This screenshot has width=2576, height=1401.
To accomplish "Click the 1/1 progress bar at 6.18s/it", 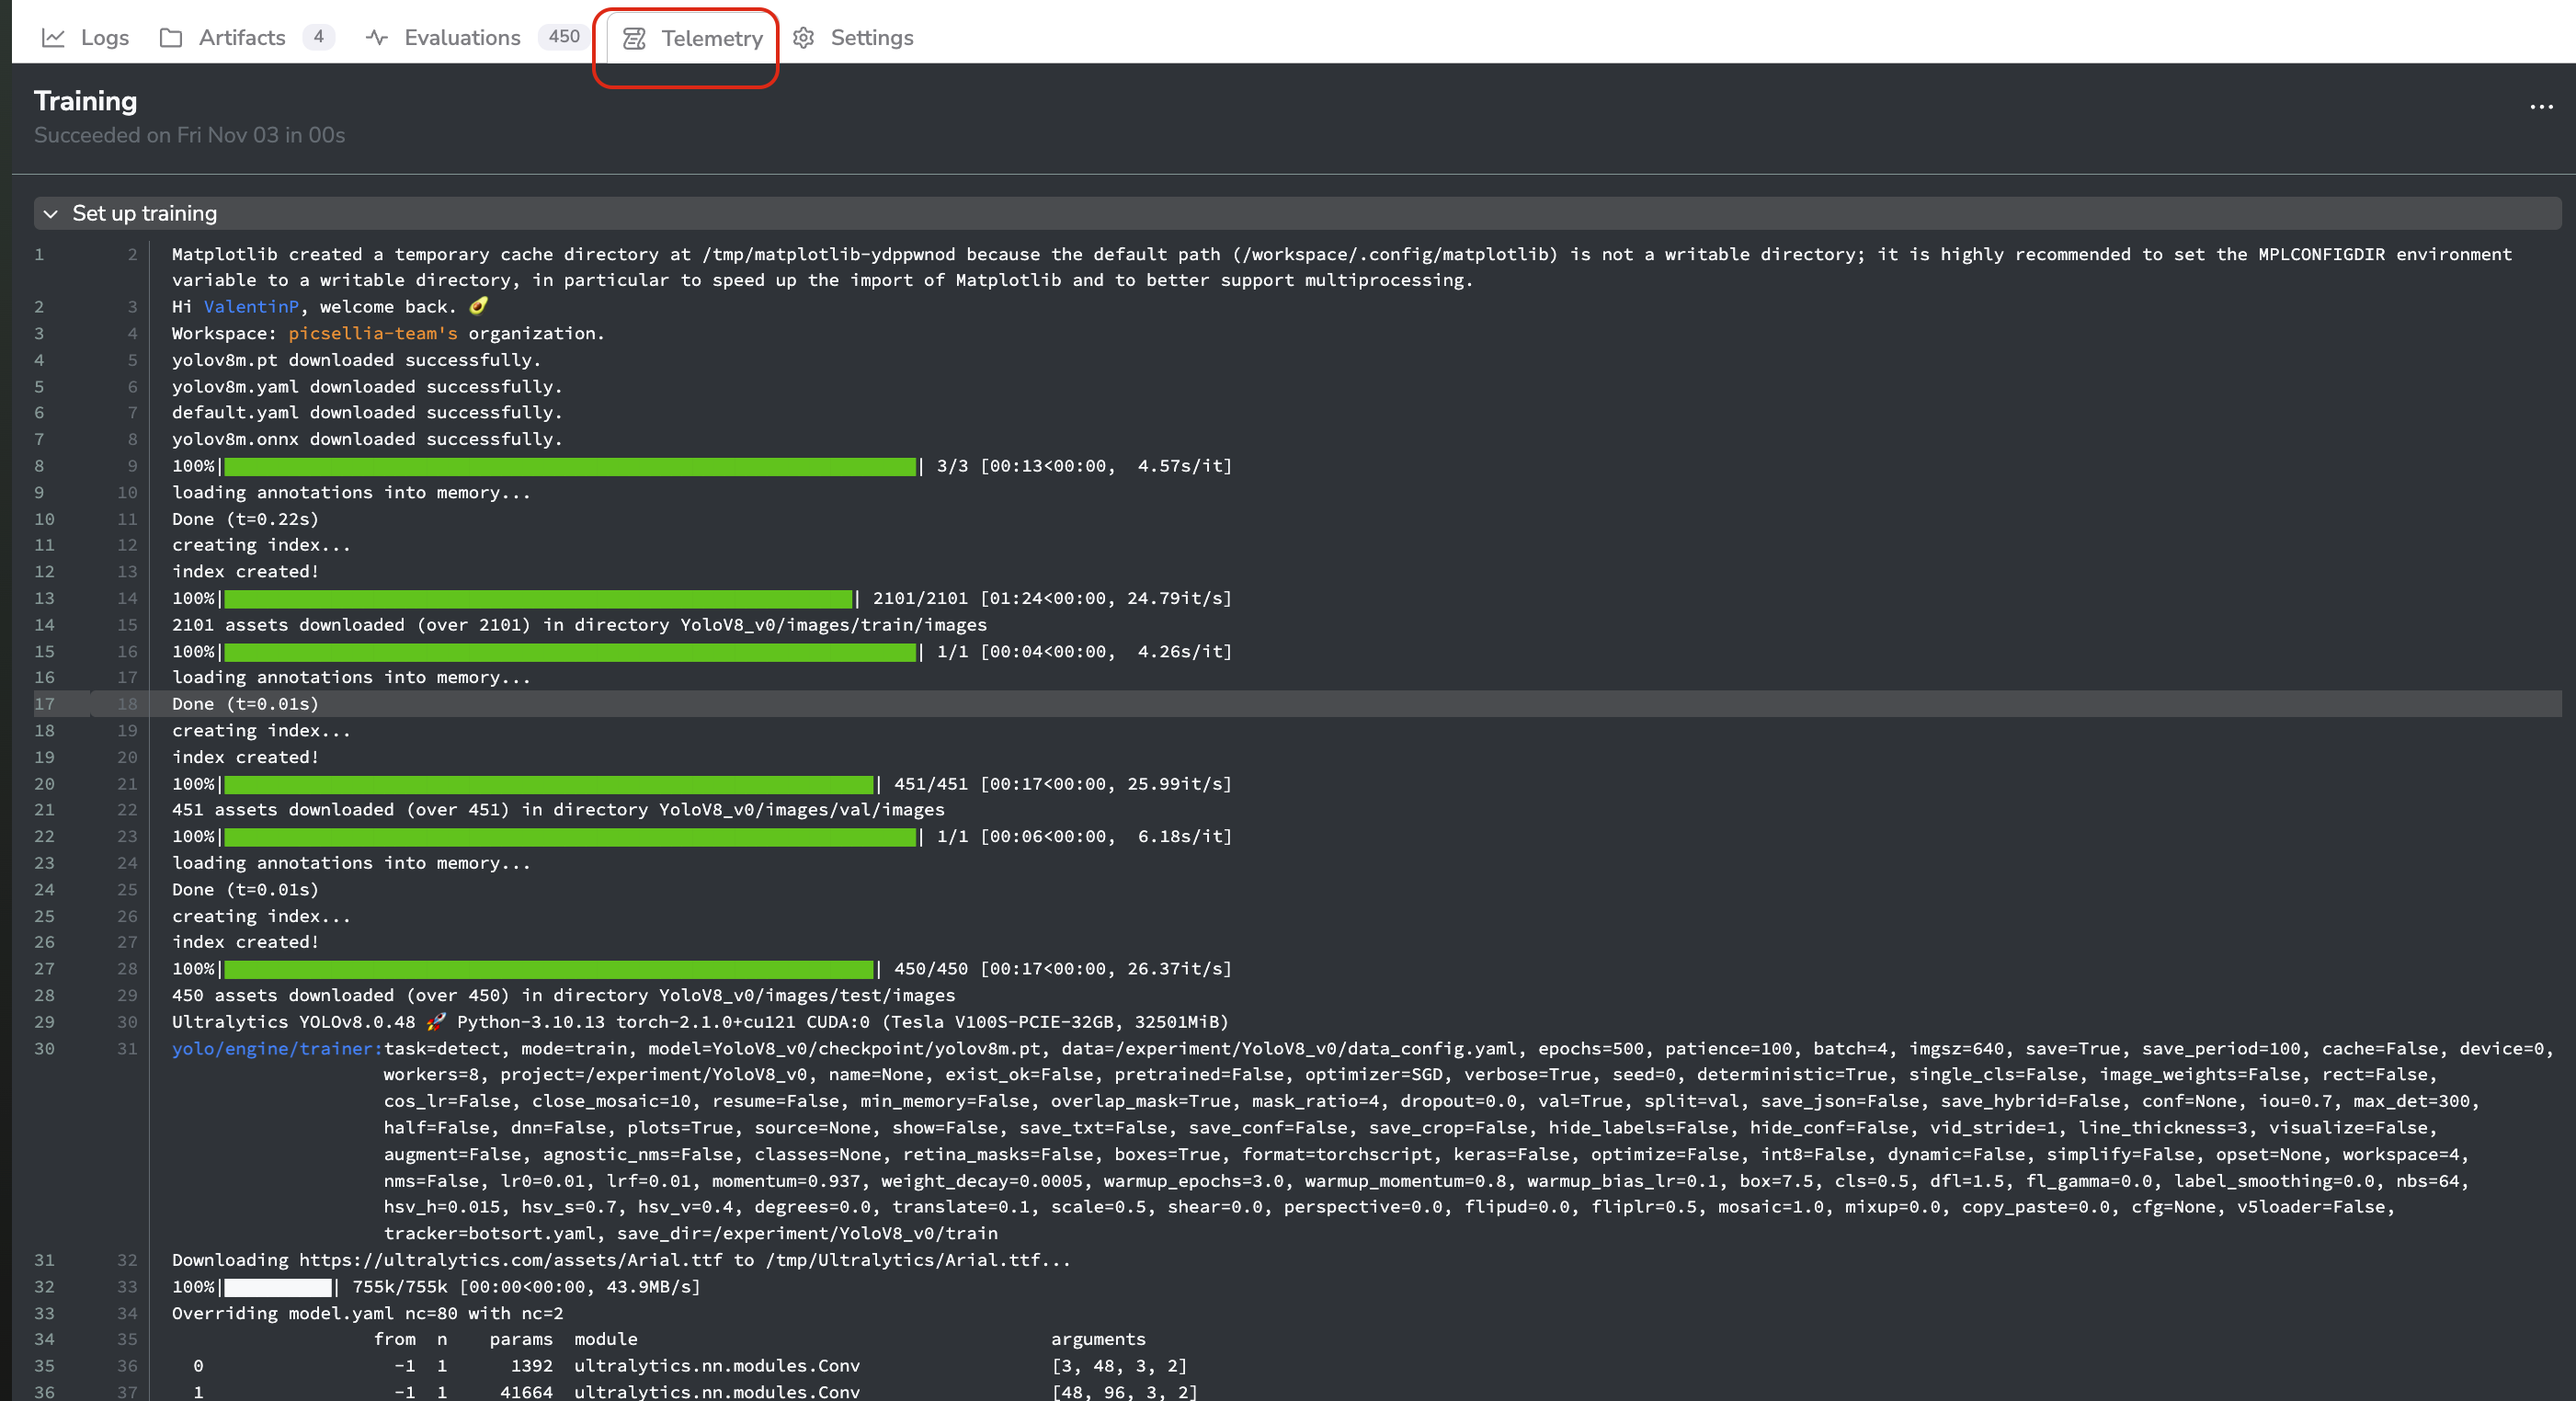I will (x=570, y=838).
